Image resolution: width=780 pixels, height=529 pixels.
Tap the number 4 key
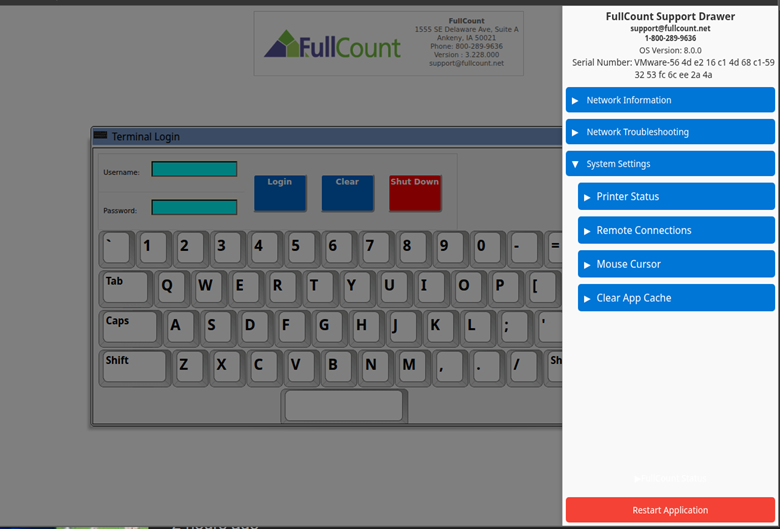pyautogui.click(x=265, y=248)
